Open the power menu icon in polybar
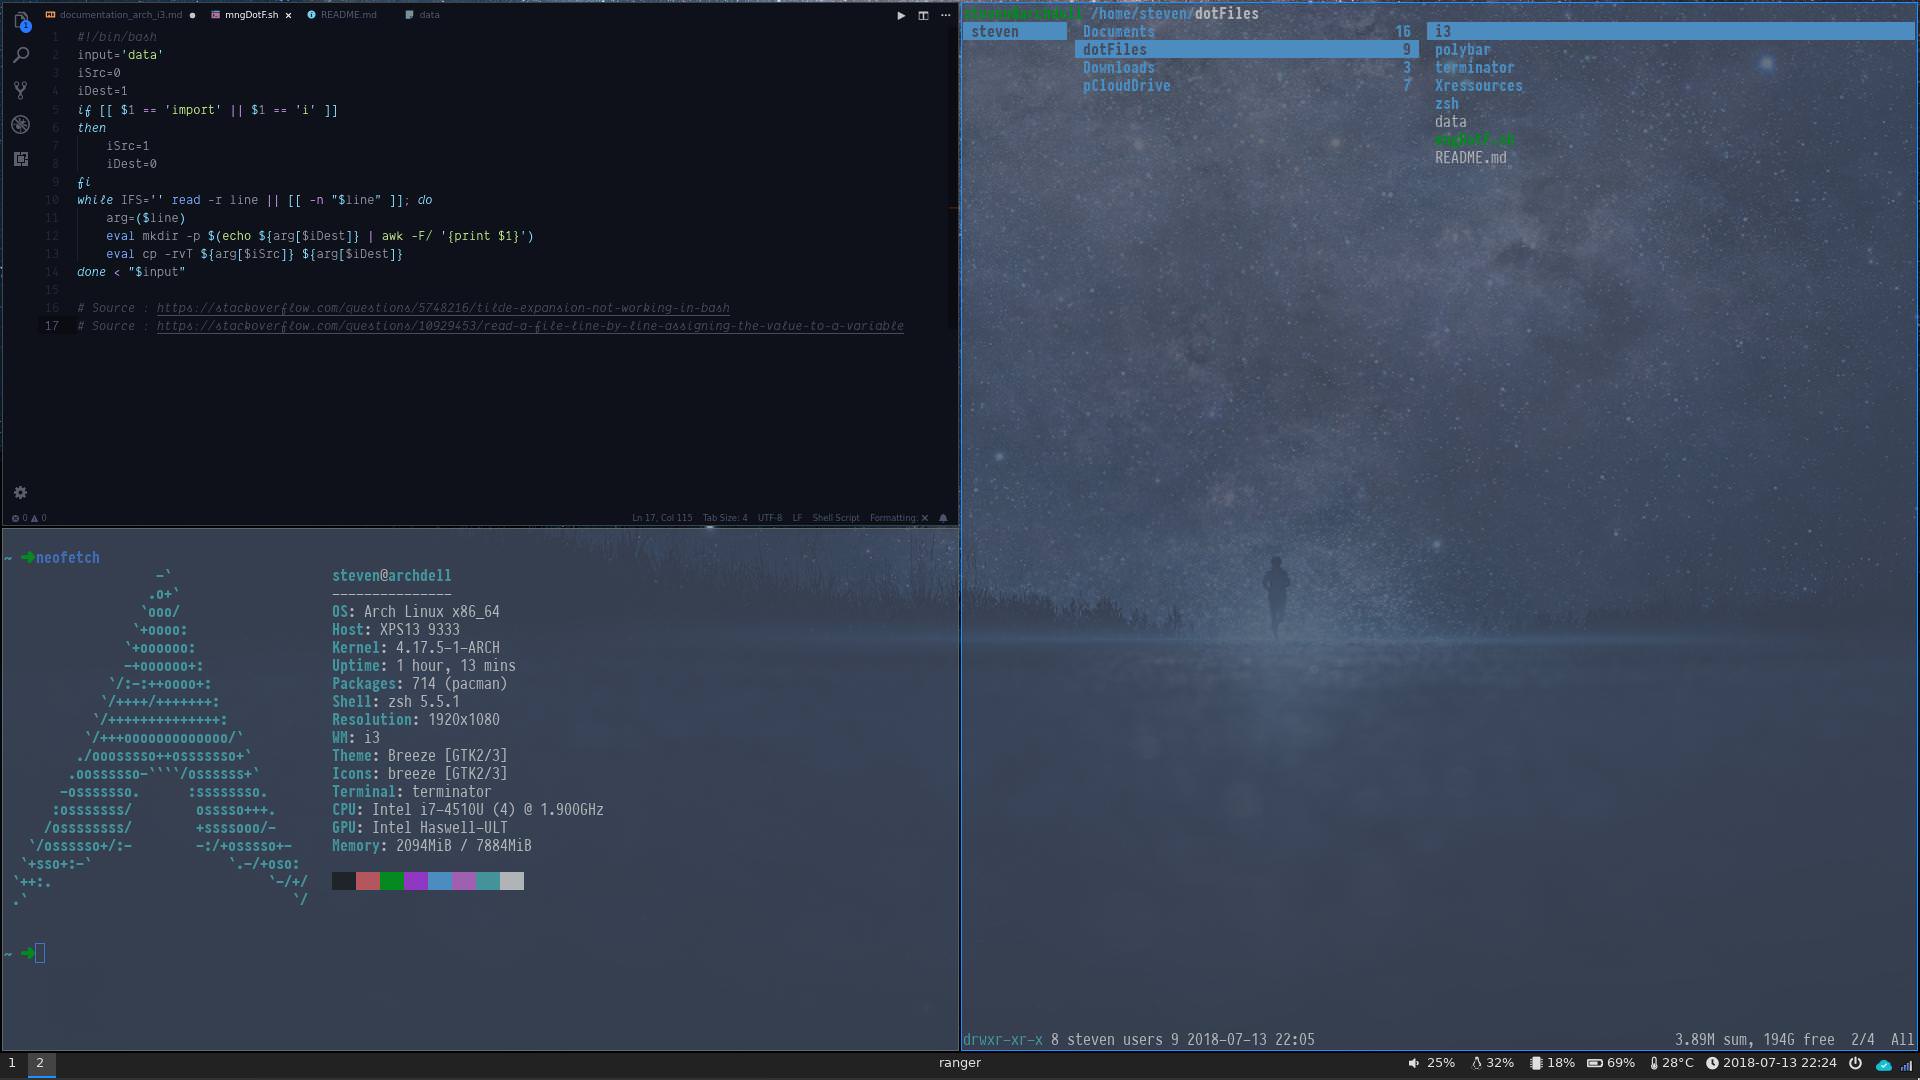The height and width of the screenshot is (1080, 1920). tap(1855, 1063)
